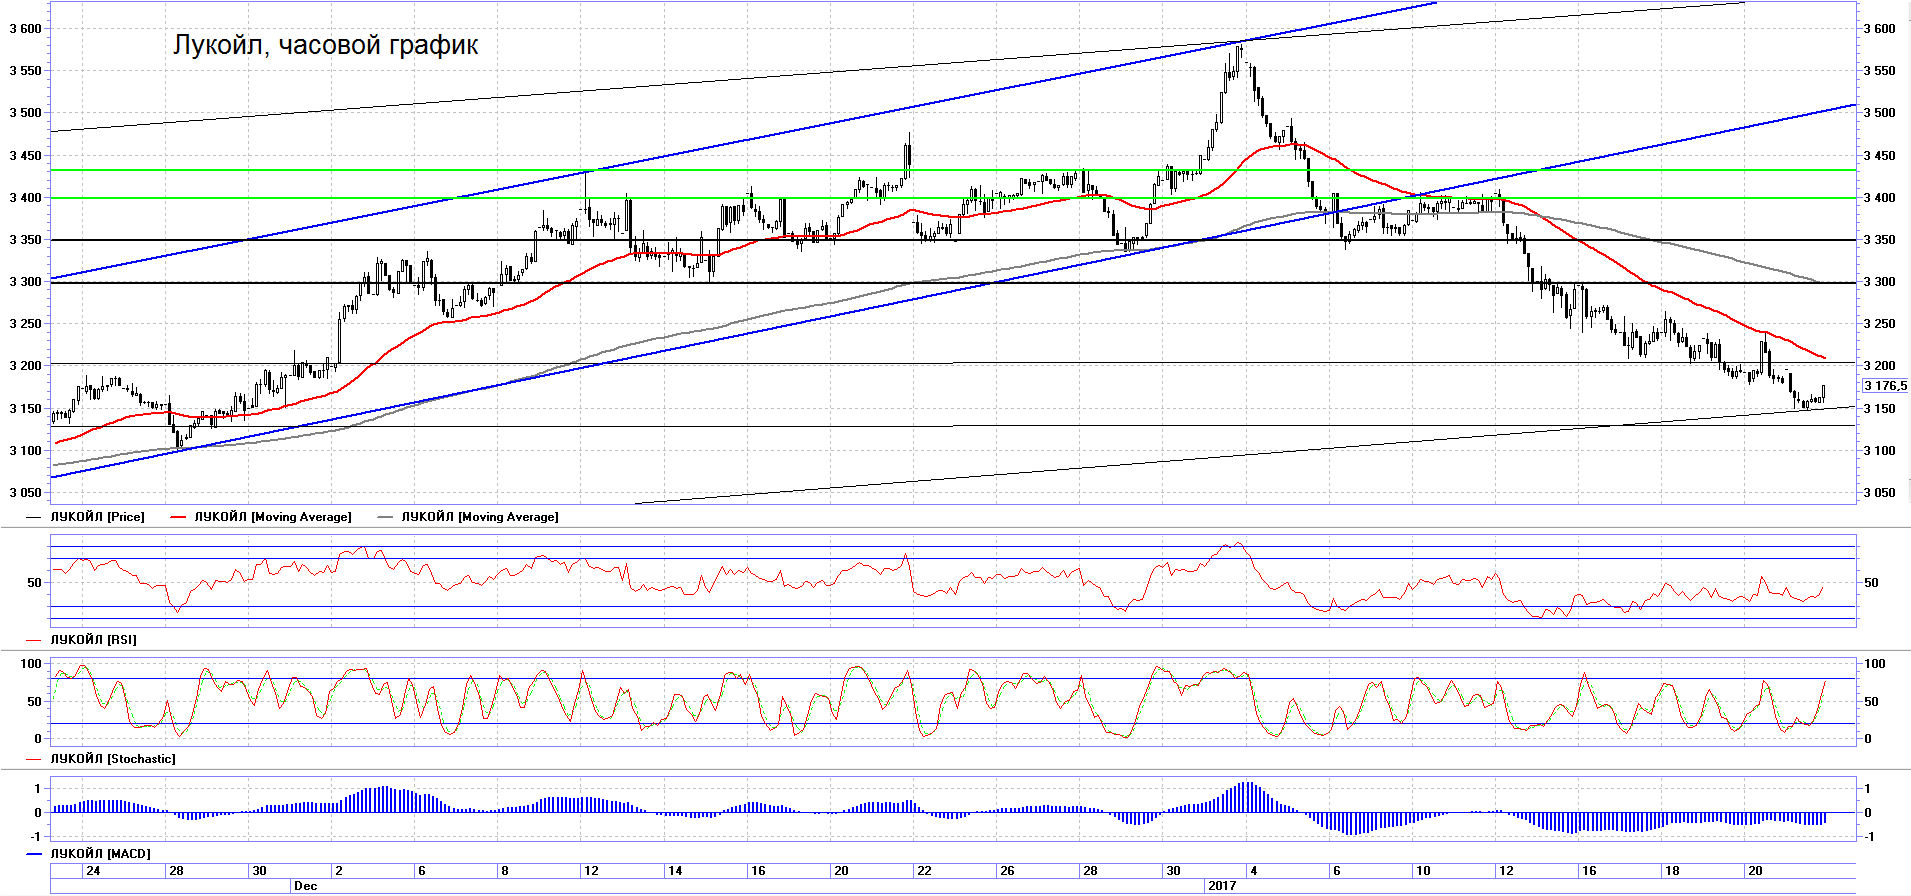Click '3 600' on the right price axis
The image size is (1911, 896).
(1878, 29)
